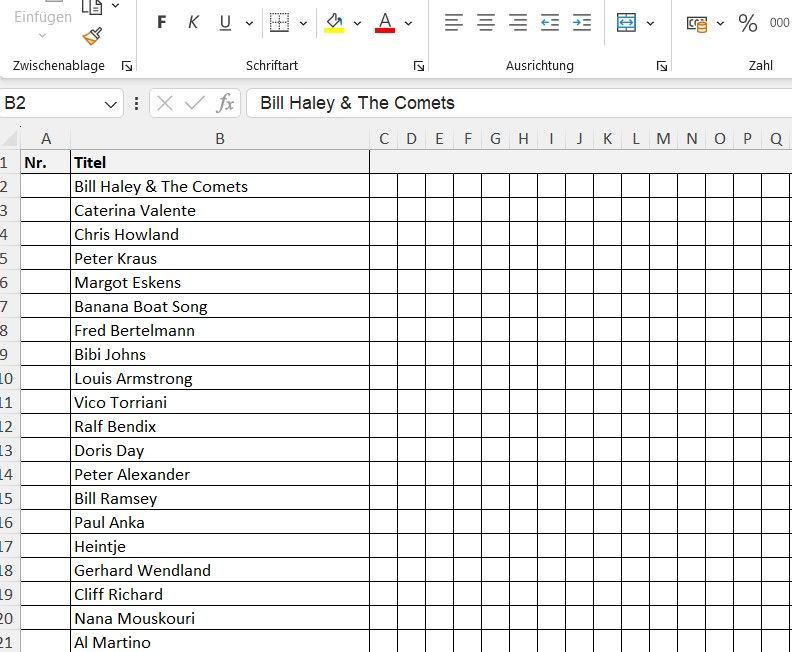
Task: Select cell 'Margot Eskens'
Action: pos(220,282)
